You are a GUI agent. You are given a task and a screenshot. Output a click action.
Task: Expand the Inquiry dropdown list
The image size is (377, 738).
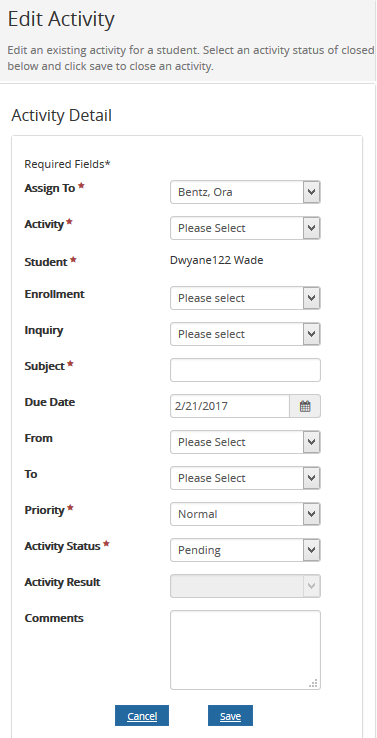(245, 334)
